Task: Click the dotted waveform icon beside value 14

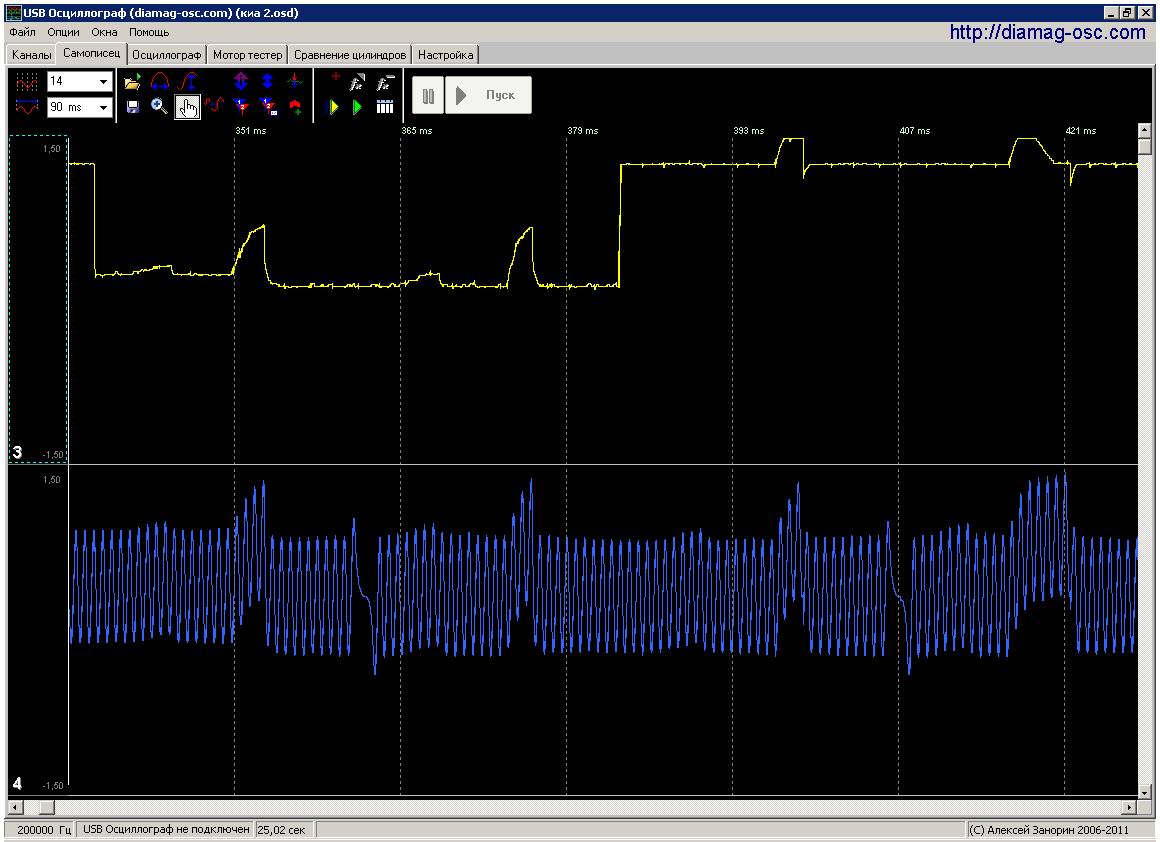Action: [x=27, y=81]
